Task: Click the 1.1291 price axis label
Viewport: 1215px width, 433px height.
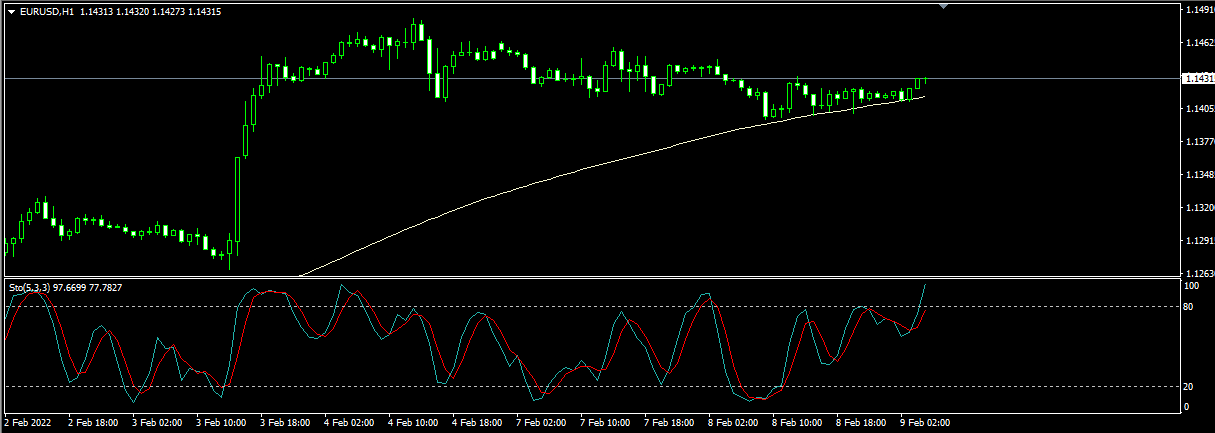Action: tap(1198, 241)
